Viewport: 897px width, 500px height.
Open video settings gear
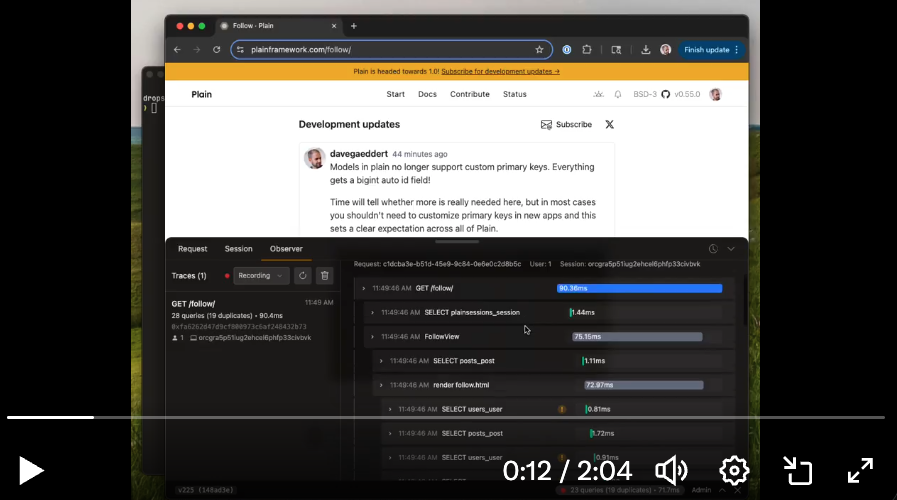pyautogui.click(x=734, y=471)
